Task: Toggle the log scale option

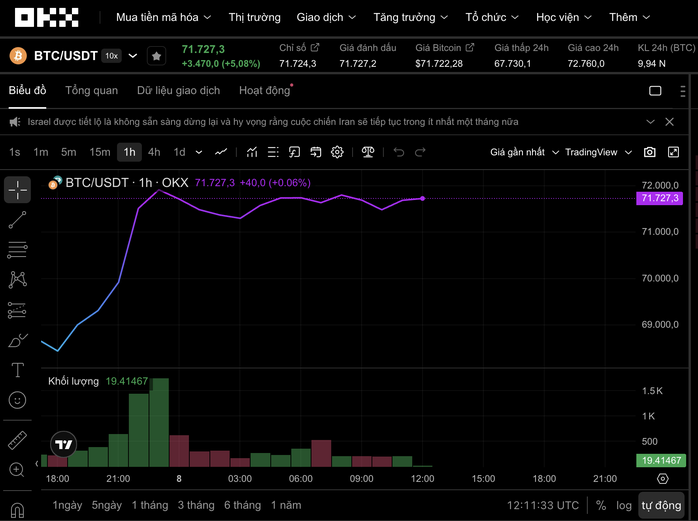Action: (624, 505)
